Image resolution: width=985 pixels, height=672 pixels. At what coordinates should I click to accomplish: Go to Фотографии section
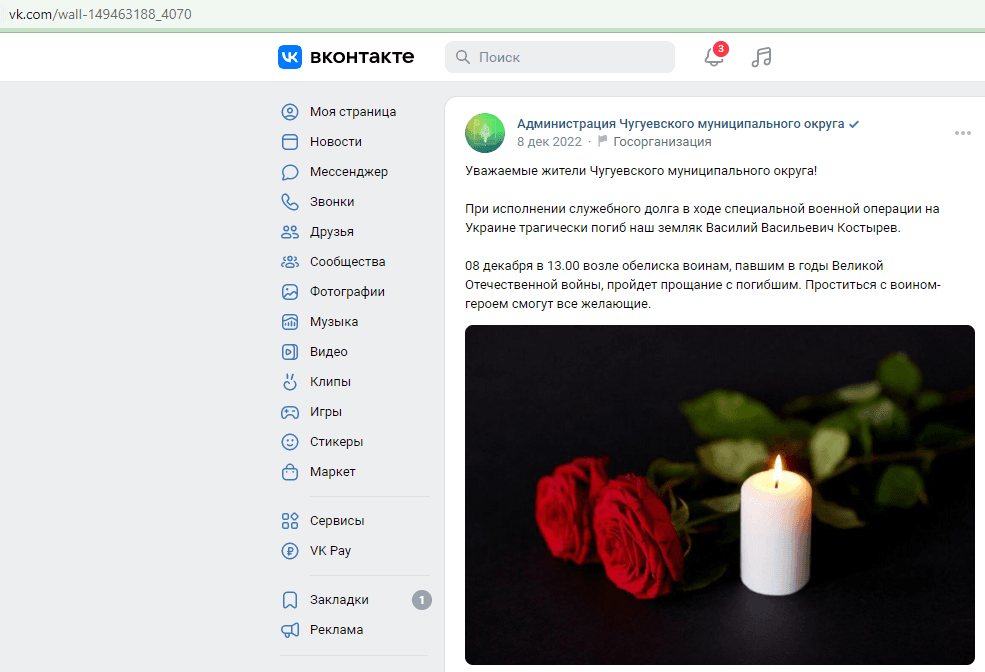point(347,292)
